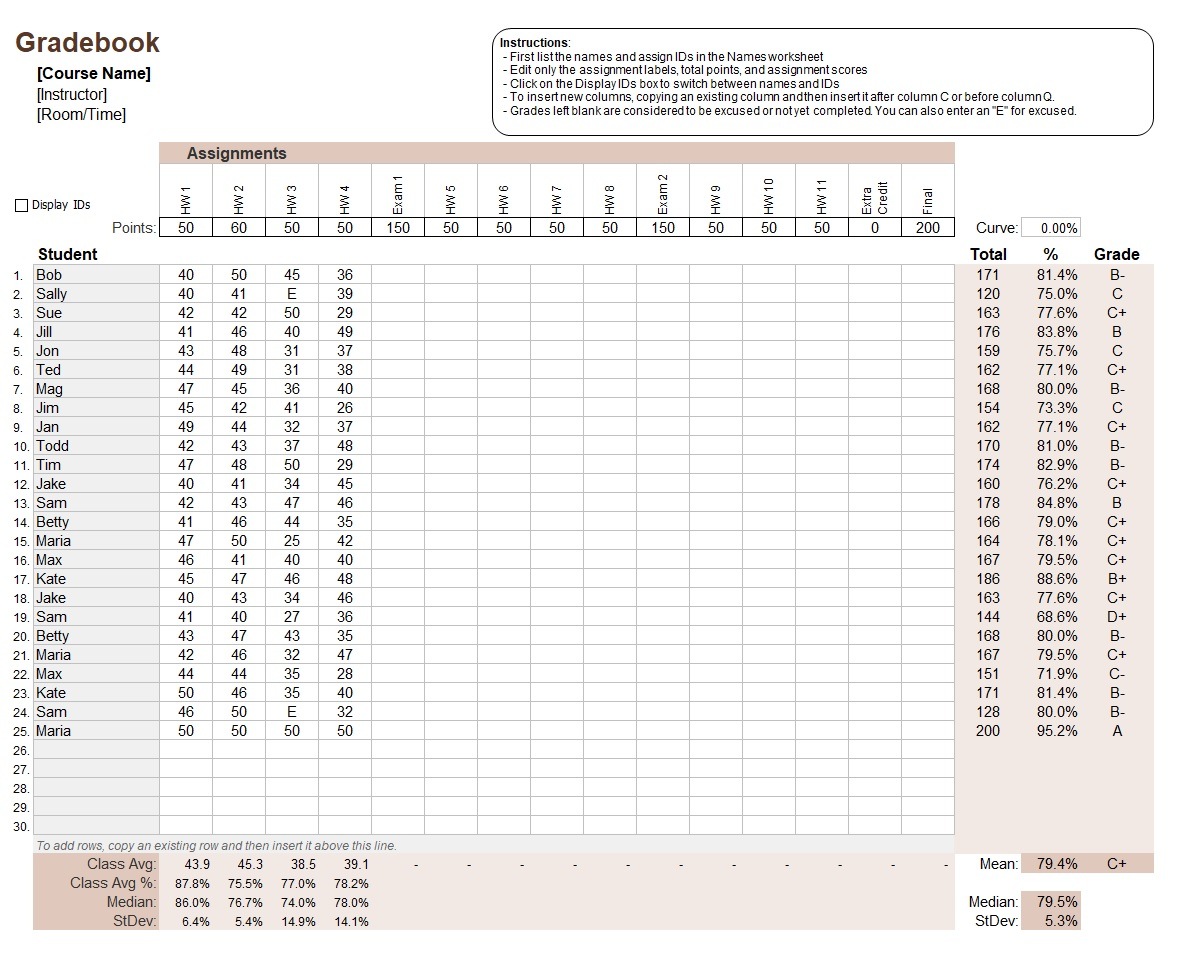Click the Extra Credit column header

pos(875,191)
